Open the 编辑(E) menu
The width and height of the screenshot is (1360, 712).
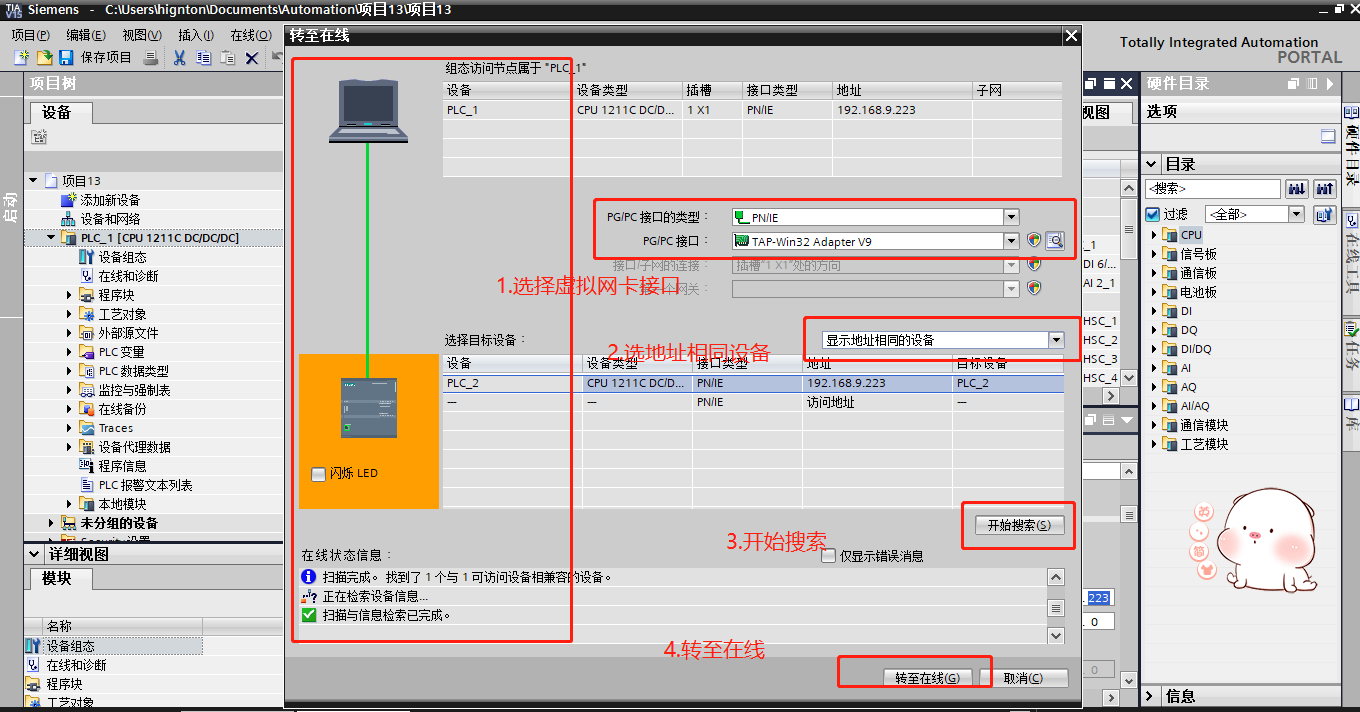tap(85, 35)
